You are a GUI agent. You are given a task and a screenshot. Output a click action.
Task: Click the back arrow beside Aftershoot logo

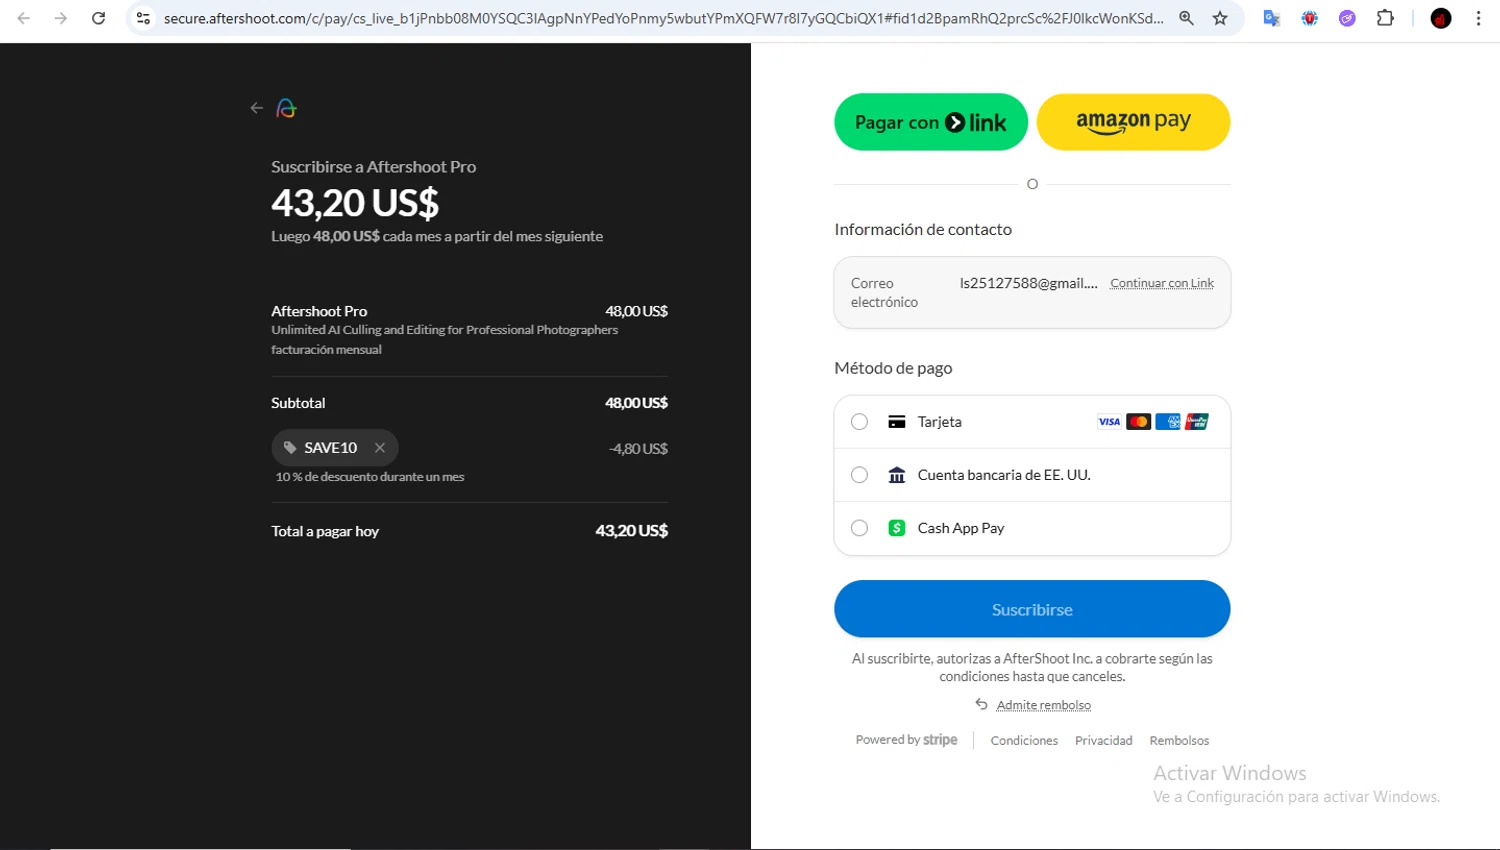tap(257, 108)
